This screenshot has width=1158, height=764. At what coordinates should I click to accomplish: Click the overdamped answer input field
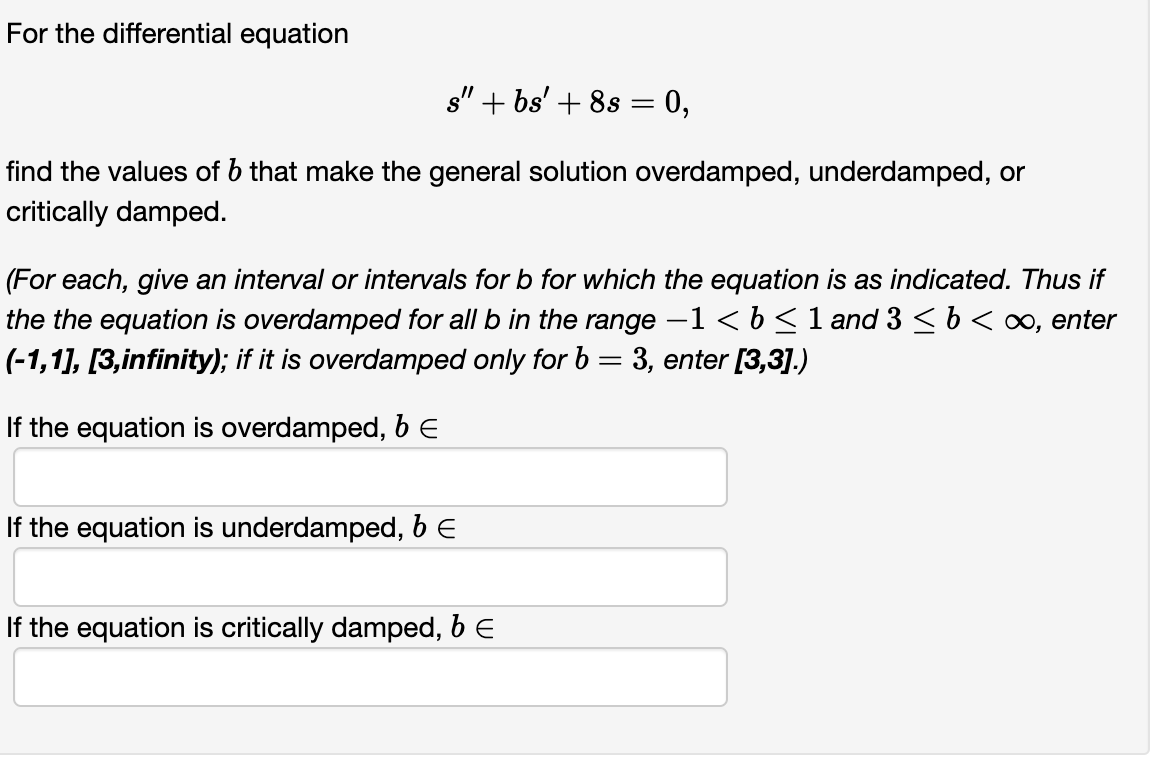(x=368, y=477)
